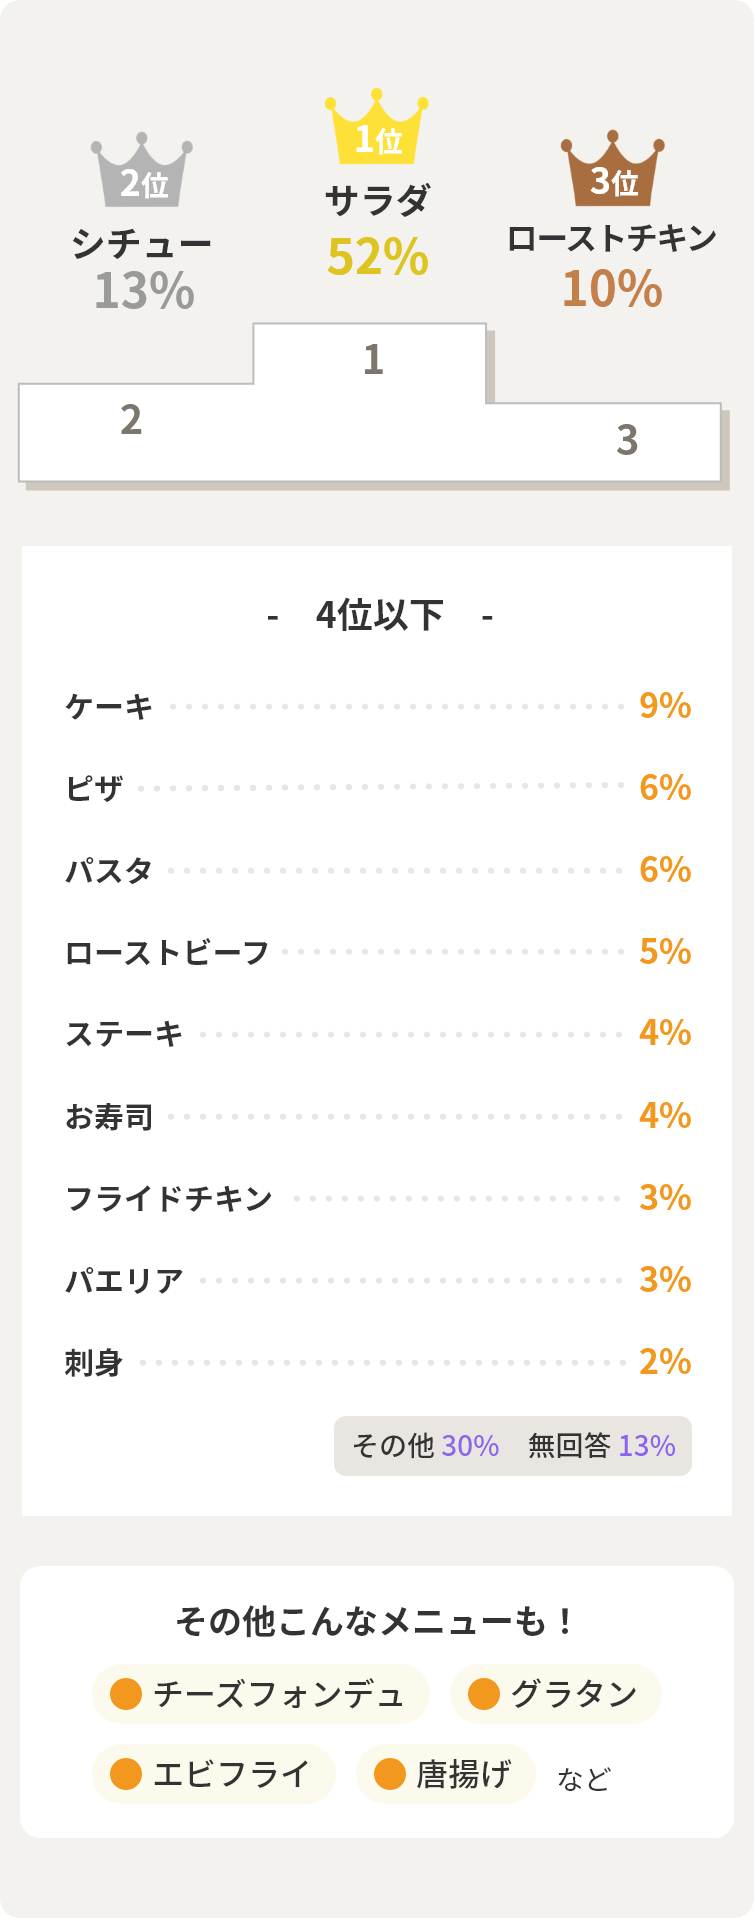Click the gold 1位 crown icon
Viewport: 754px width, 1918px height.
[377, 128]
